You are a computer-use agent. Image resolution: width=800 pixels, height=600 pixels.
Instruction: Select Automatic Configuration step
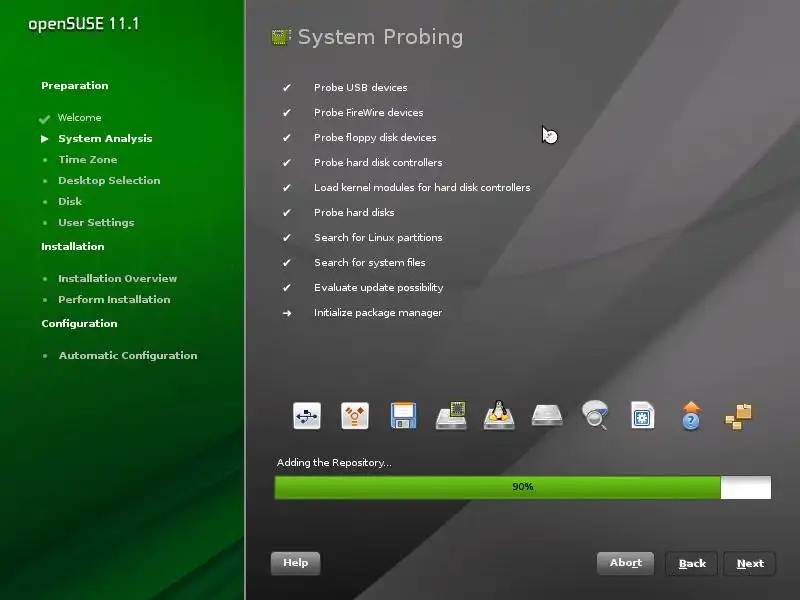[128, 356]
